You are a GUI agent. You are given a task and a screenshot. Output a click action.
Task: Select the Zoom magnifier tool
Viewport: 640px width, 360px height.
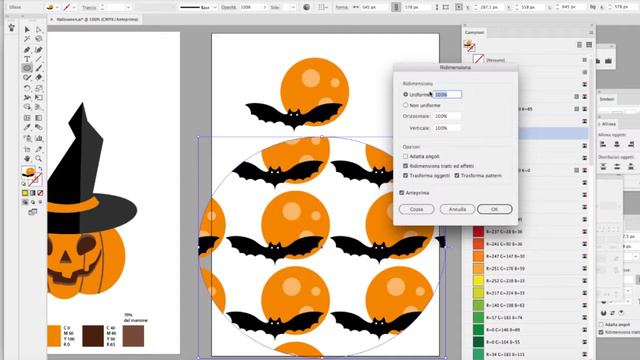click(x=39, y=158)
